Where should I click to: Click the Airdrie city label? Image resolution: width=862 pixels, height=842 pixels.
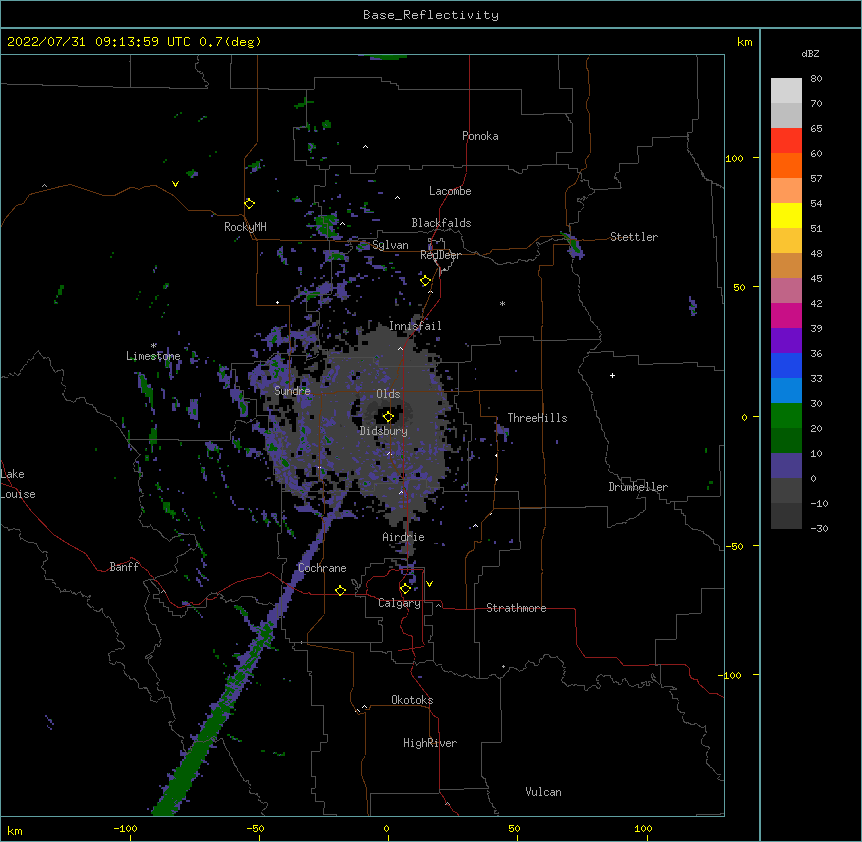(403, 537)
